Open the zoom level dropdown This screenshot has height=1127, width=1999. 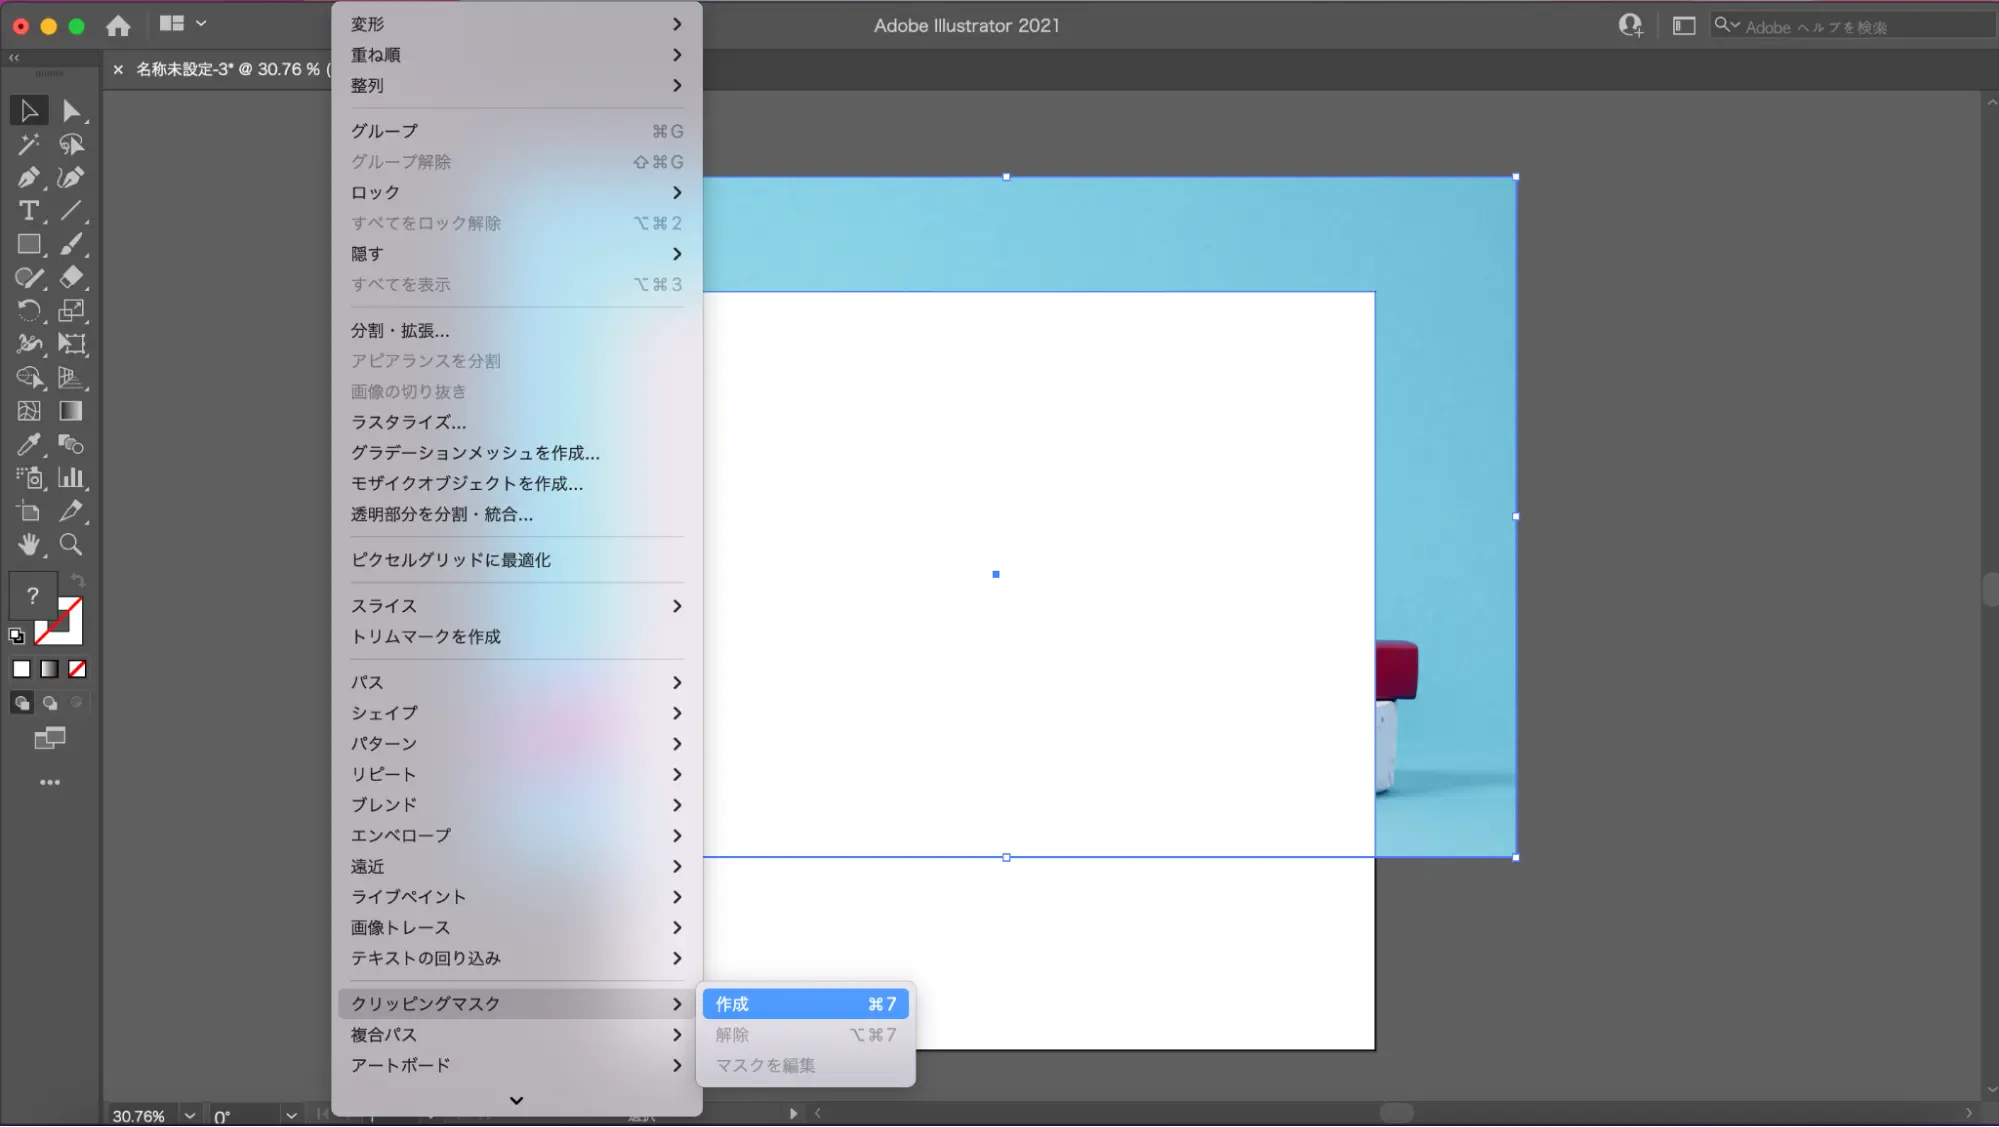[189, 1115]
